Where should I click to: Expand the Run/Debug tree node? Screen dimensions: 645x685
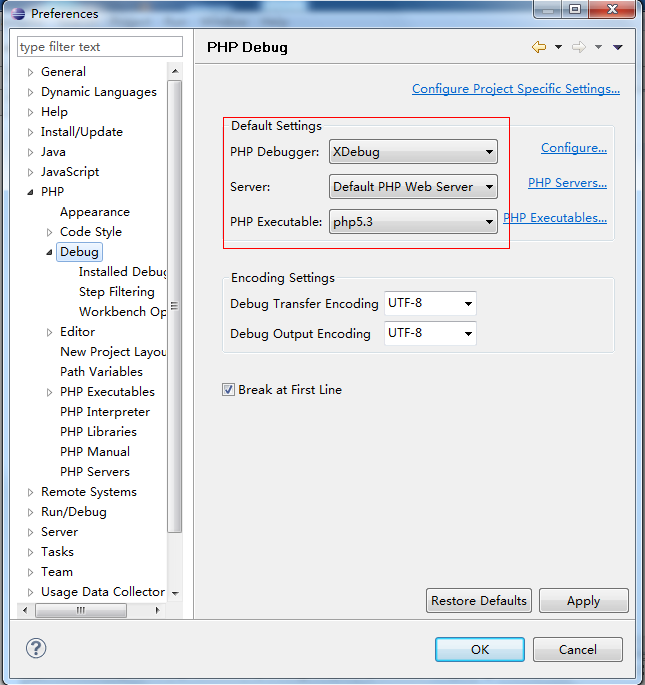tap(30, 512)
